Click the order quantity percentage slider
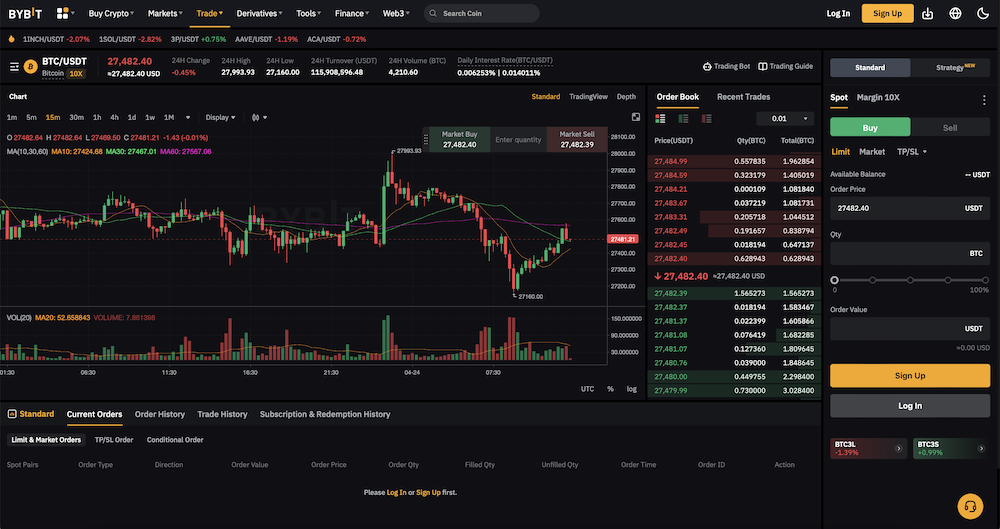Viewport: 1000px width, 529px height. coord(910,280)
